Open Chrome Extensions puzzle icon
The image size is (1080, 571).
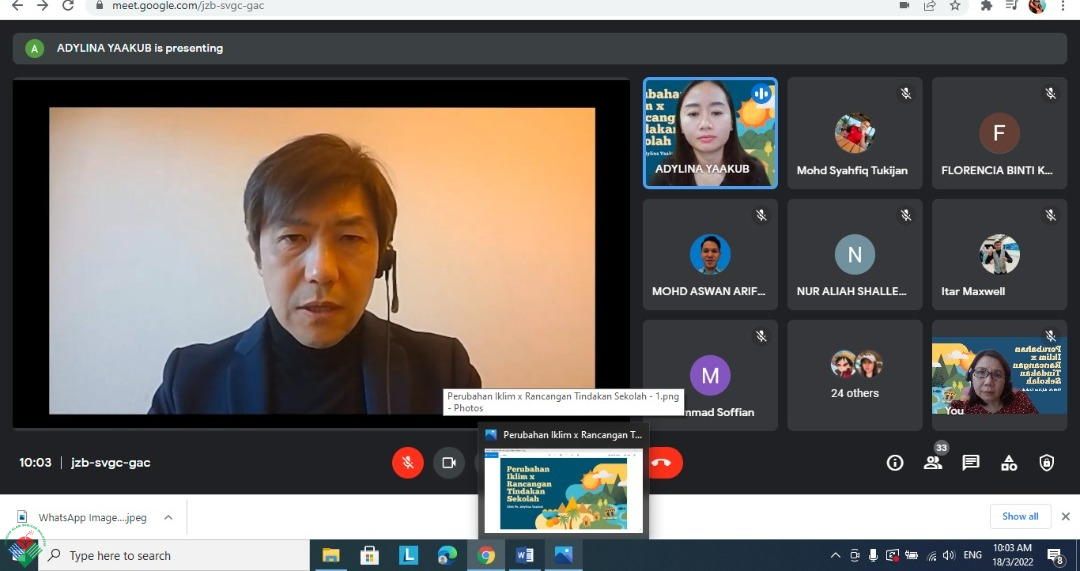coord(986,6)
